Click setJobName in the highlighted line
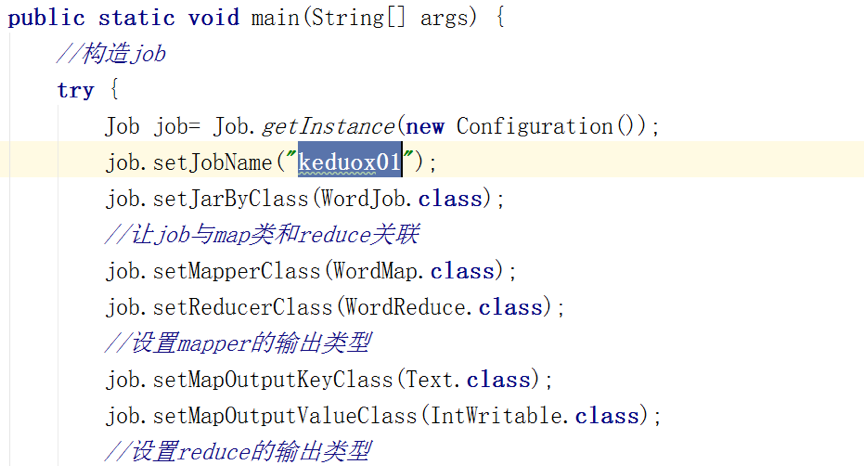864x466 pixels. pos(213,162)
